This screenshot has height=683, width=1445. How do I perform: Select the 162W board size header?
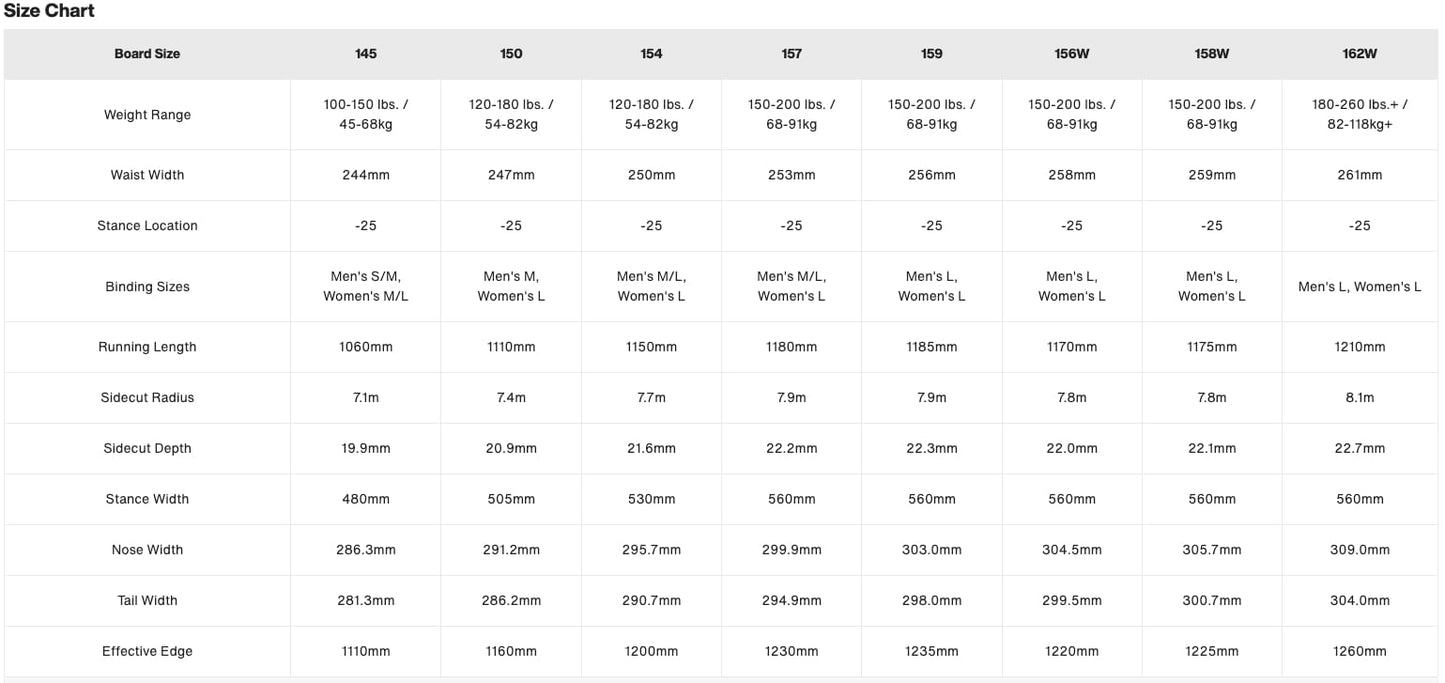pyautogui.click(x=1359, y=54)
